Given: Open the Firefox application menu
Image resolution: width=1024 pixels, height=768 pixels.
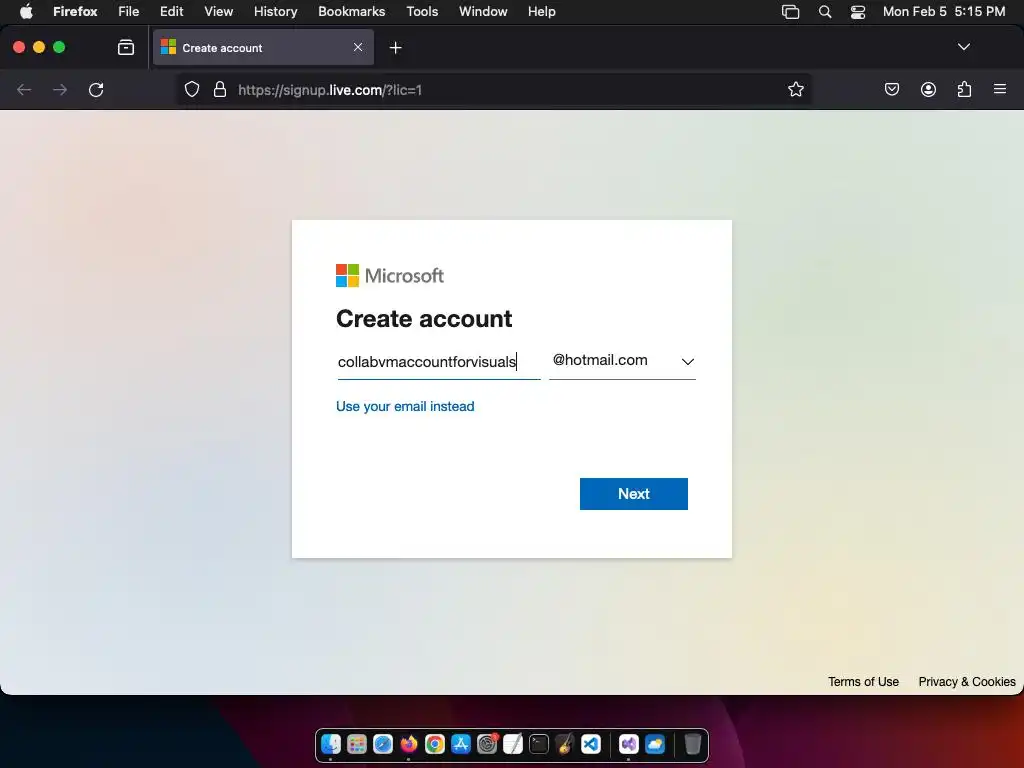Looking at the screenshot, I should click(75, 11).
